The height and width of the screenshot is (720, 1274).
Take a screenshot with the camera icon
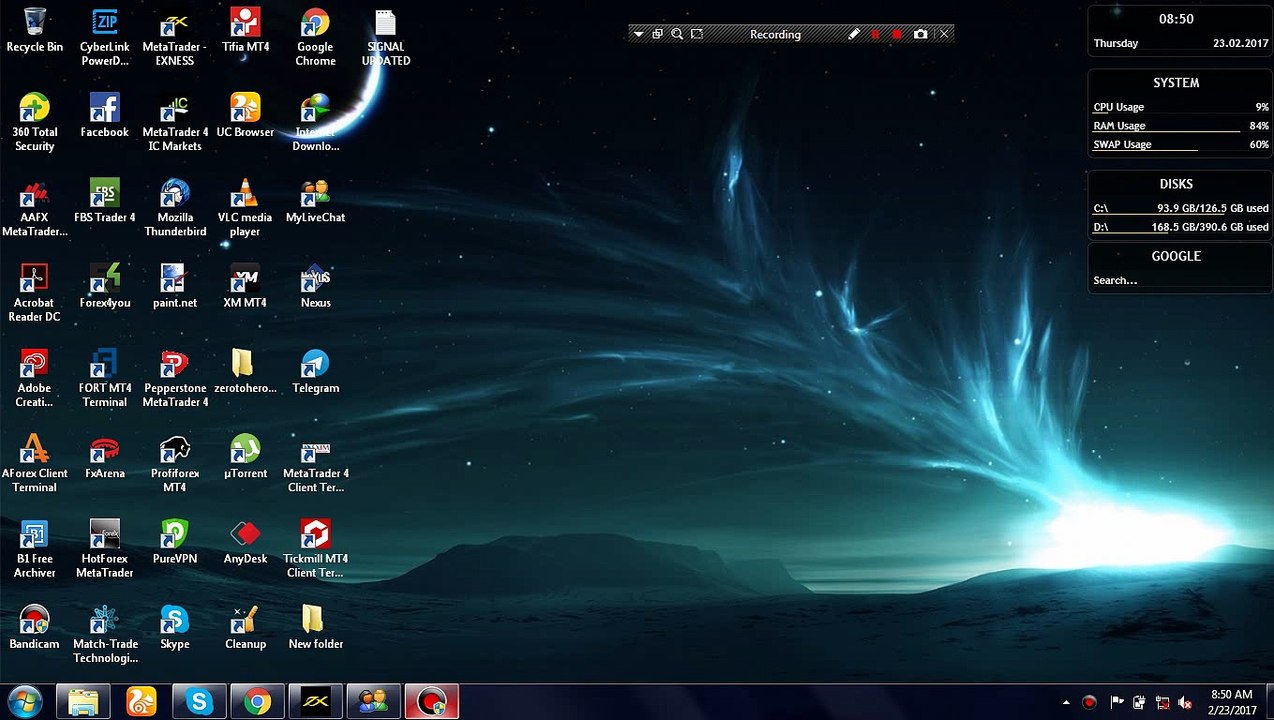point(920,34)
